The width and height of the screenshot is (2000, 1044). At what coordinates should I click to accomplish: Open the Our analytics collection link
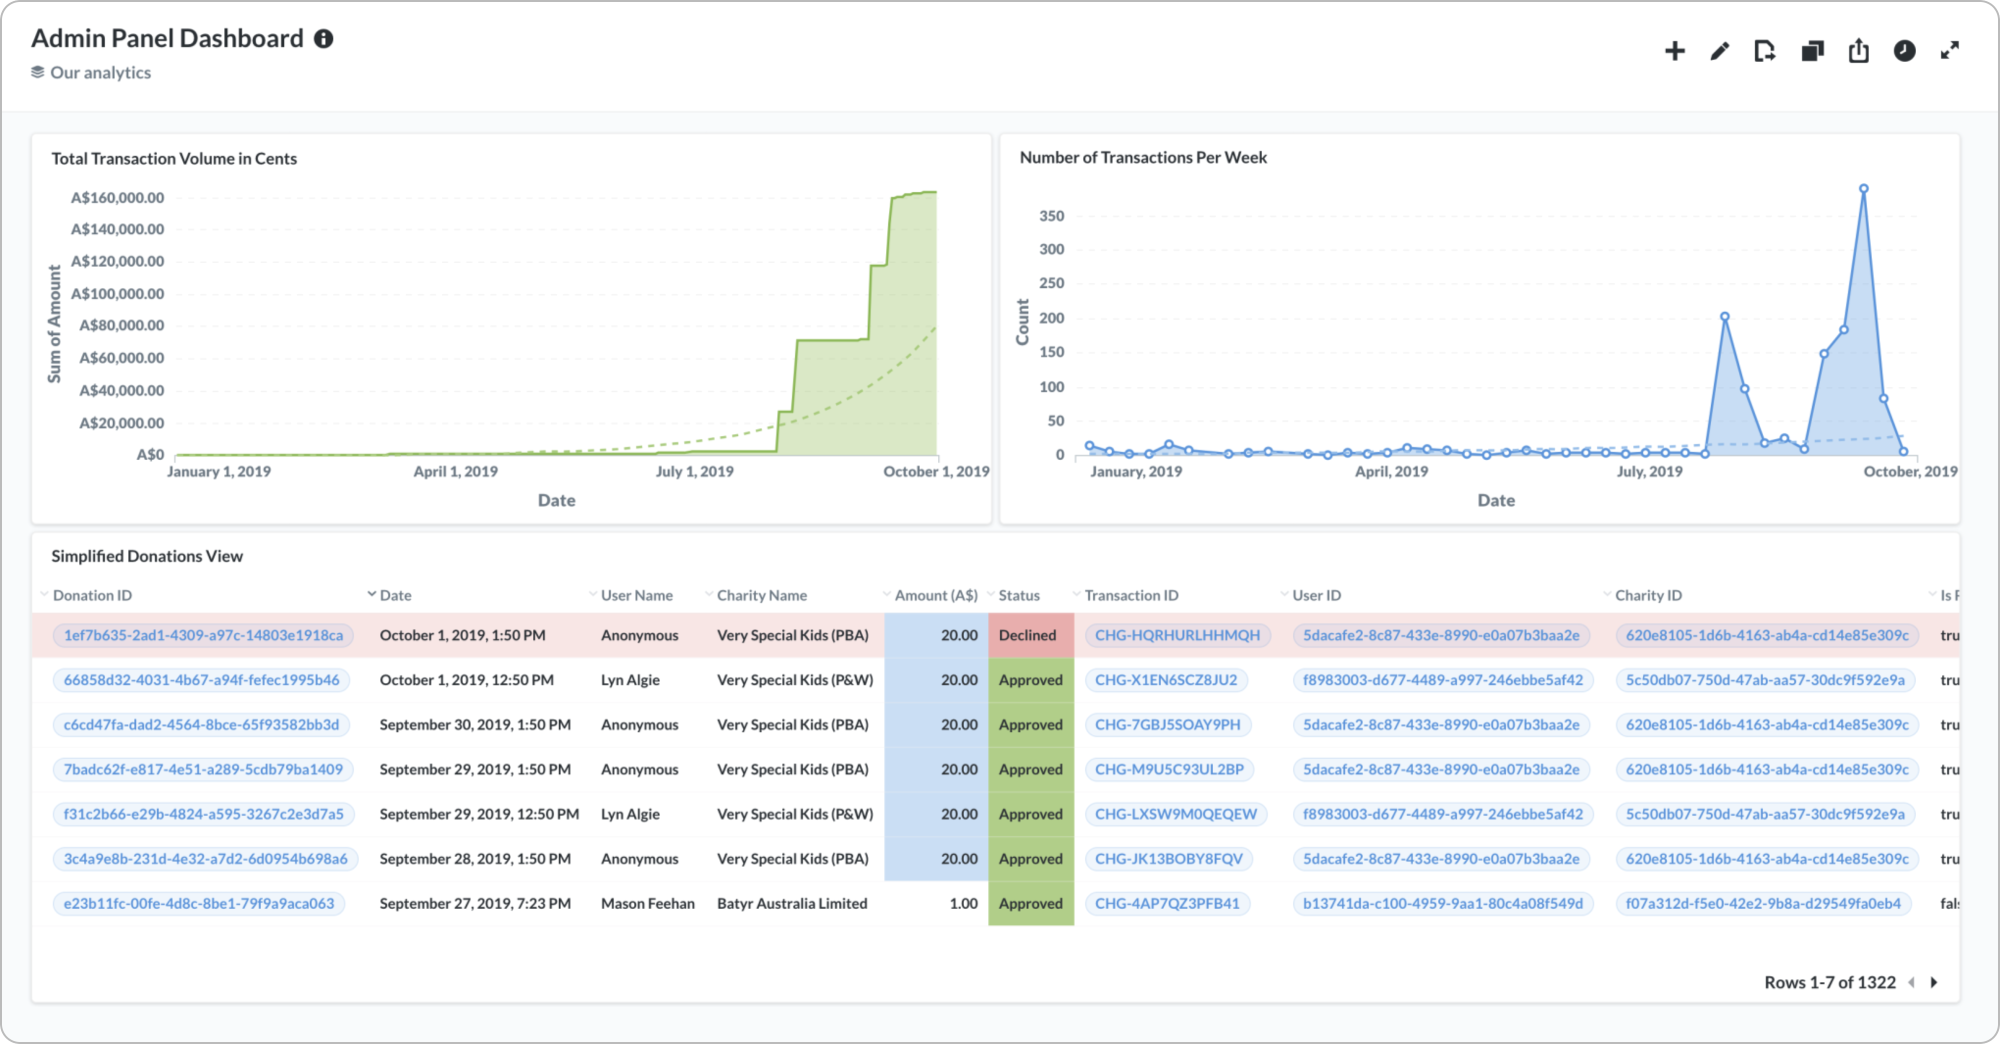click(x=100, y=73)
